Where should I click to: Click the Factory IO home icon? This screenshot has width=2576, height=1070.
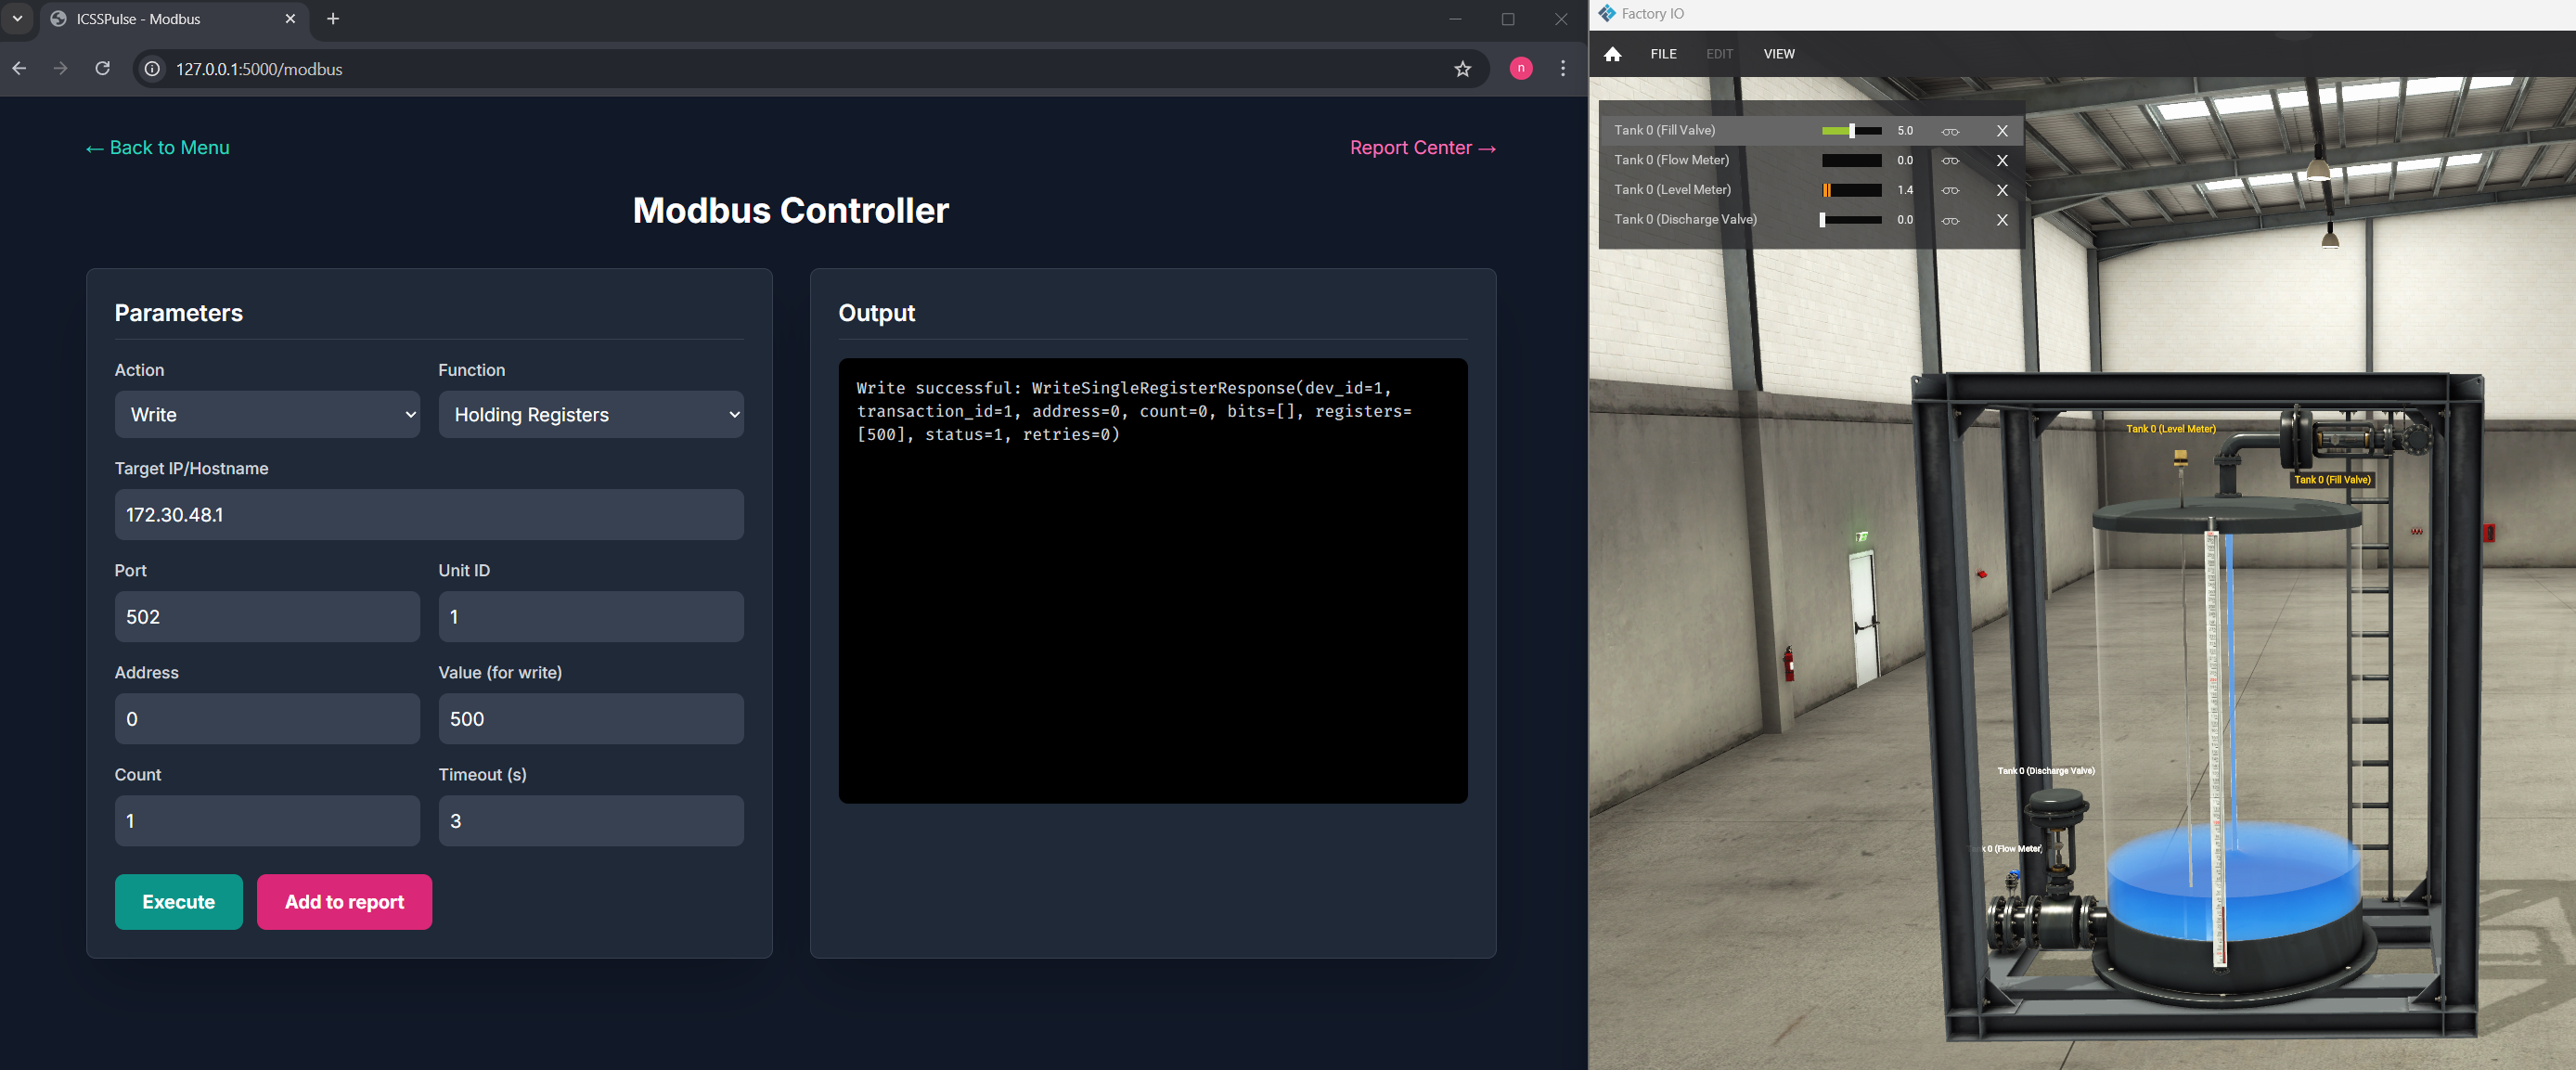point(1612,54)
